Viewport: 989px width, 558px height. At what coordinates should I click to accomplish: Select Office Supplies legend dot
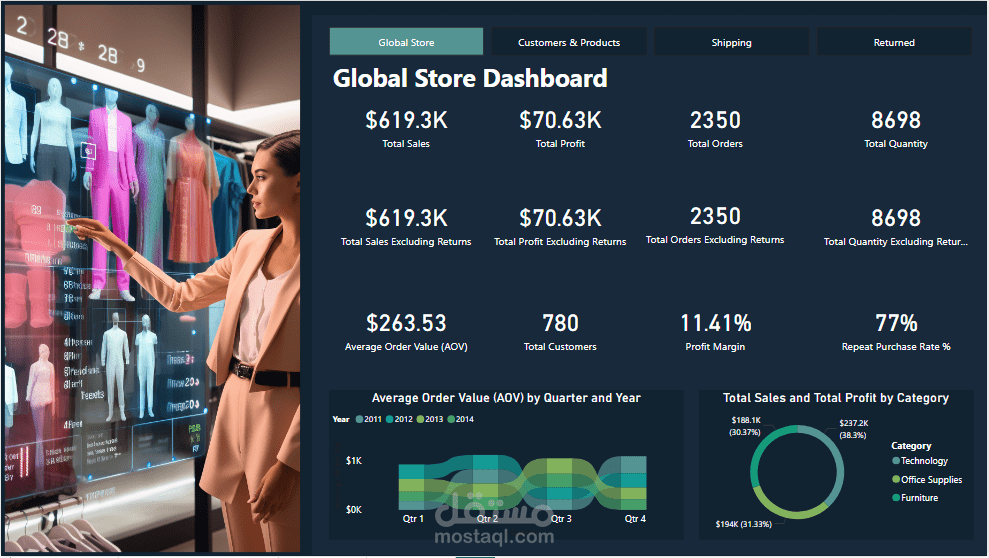tap(896, 479)
